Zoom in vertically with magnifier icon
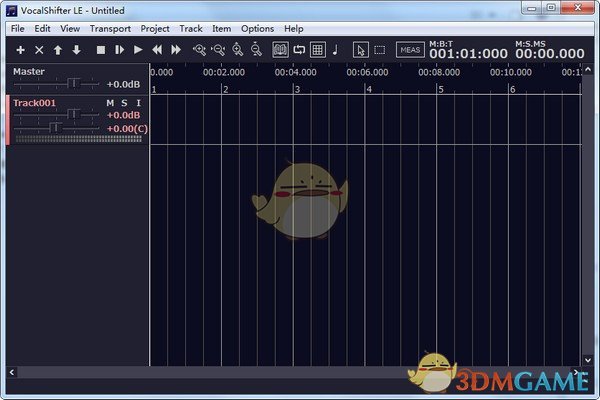 pyautogui.click(x=237, y=50)
